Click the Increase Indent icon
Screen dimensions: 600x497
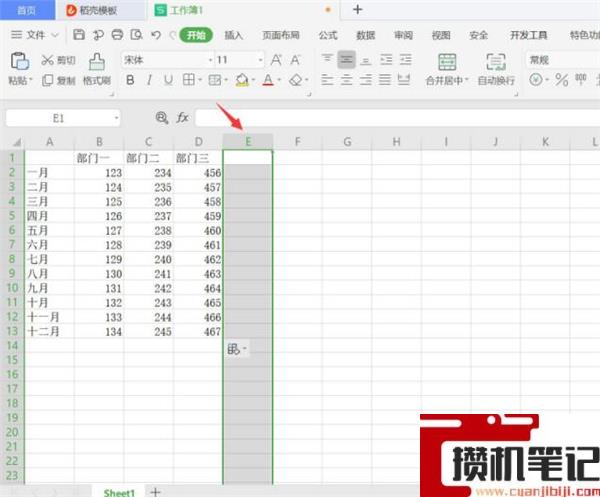click(x=405, y=60)
